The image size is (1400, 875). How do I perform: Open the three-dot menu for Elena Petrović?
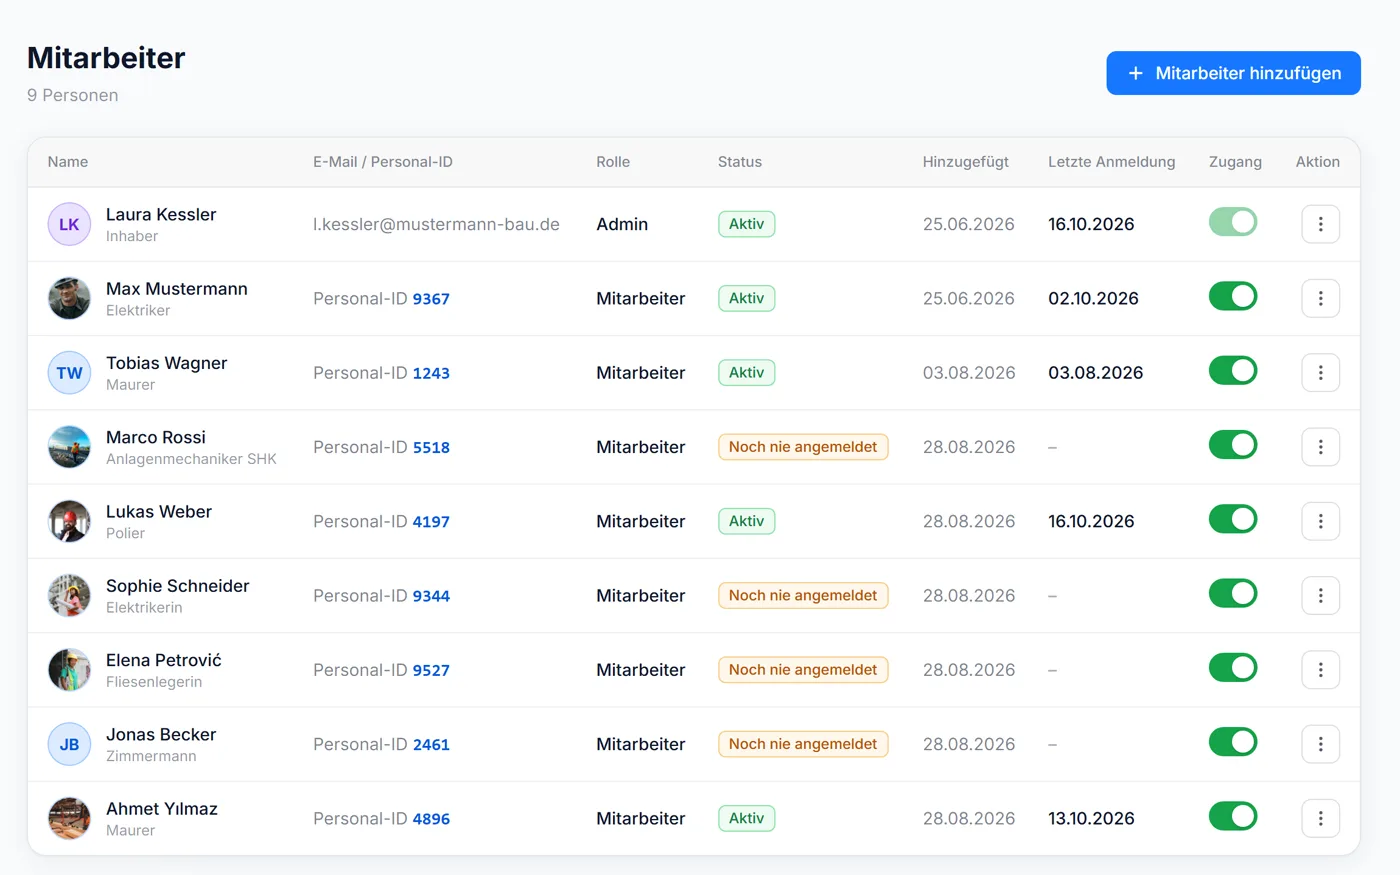pyautogui.click(x=1320, y=670)
